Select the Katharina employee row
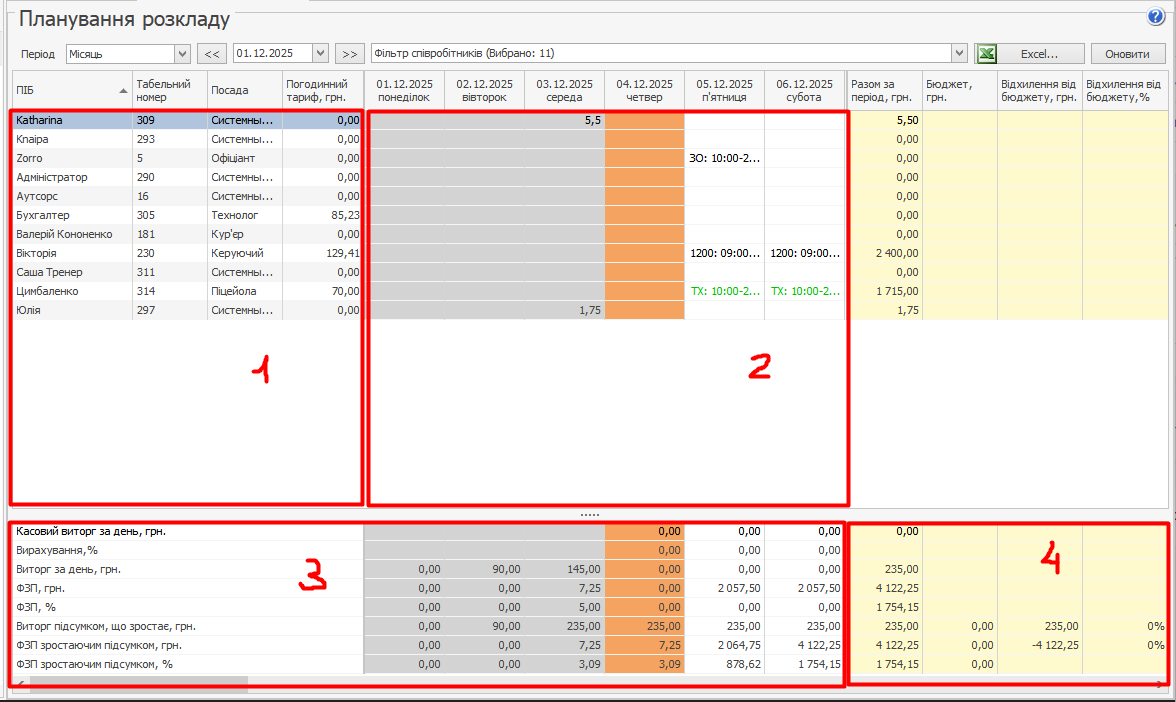Viewport: 1176px width, 702px height. [70, 120]
